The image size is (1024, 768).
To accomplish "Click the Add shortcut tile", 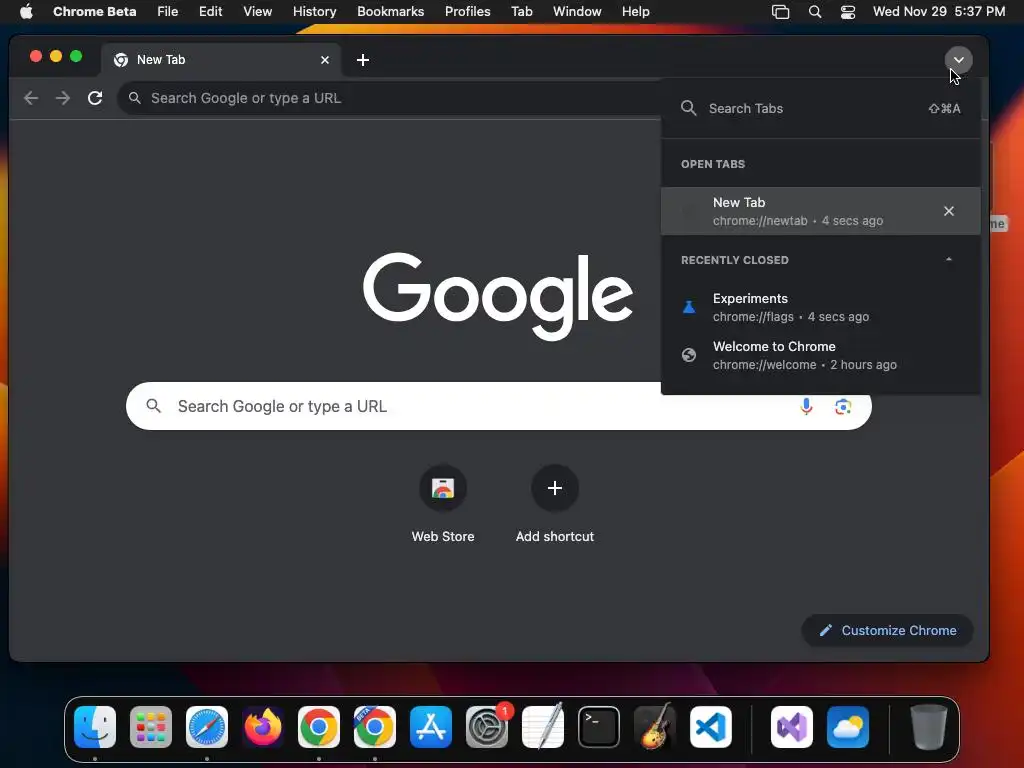I will tap(554, 504).
